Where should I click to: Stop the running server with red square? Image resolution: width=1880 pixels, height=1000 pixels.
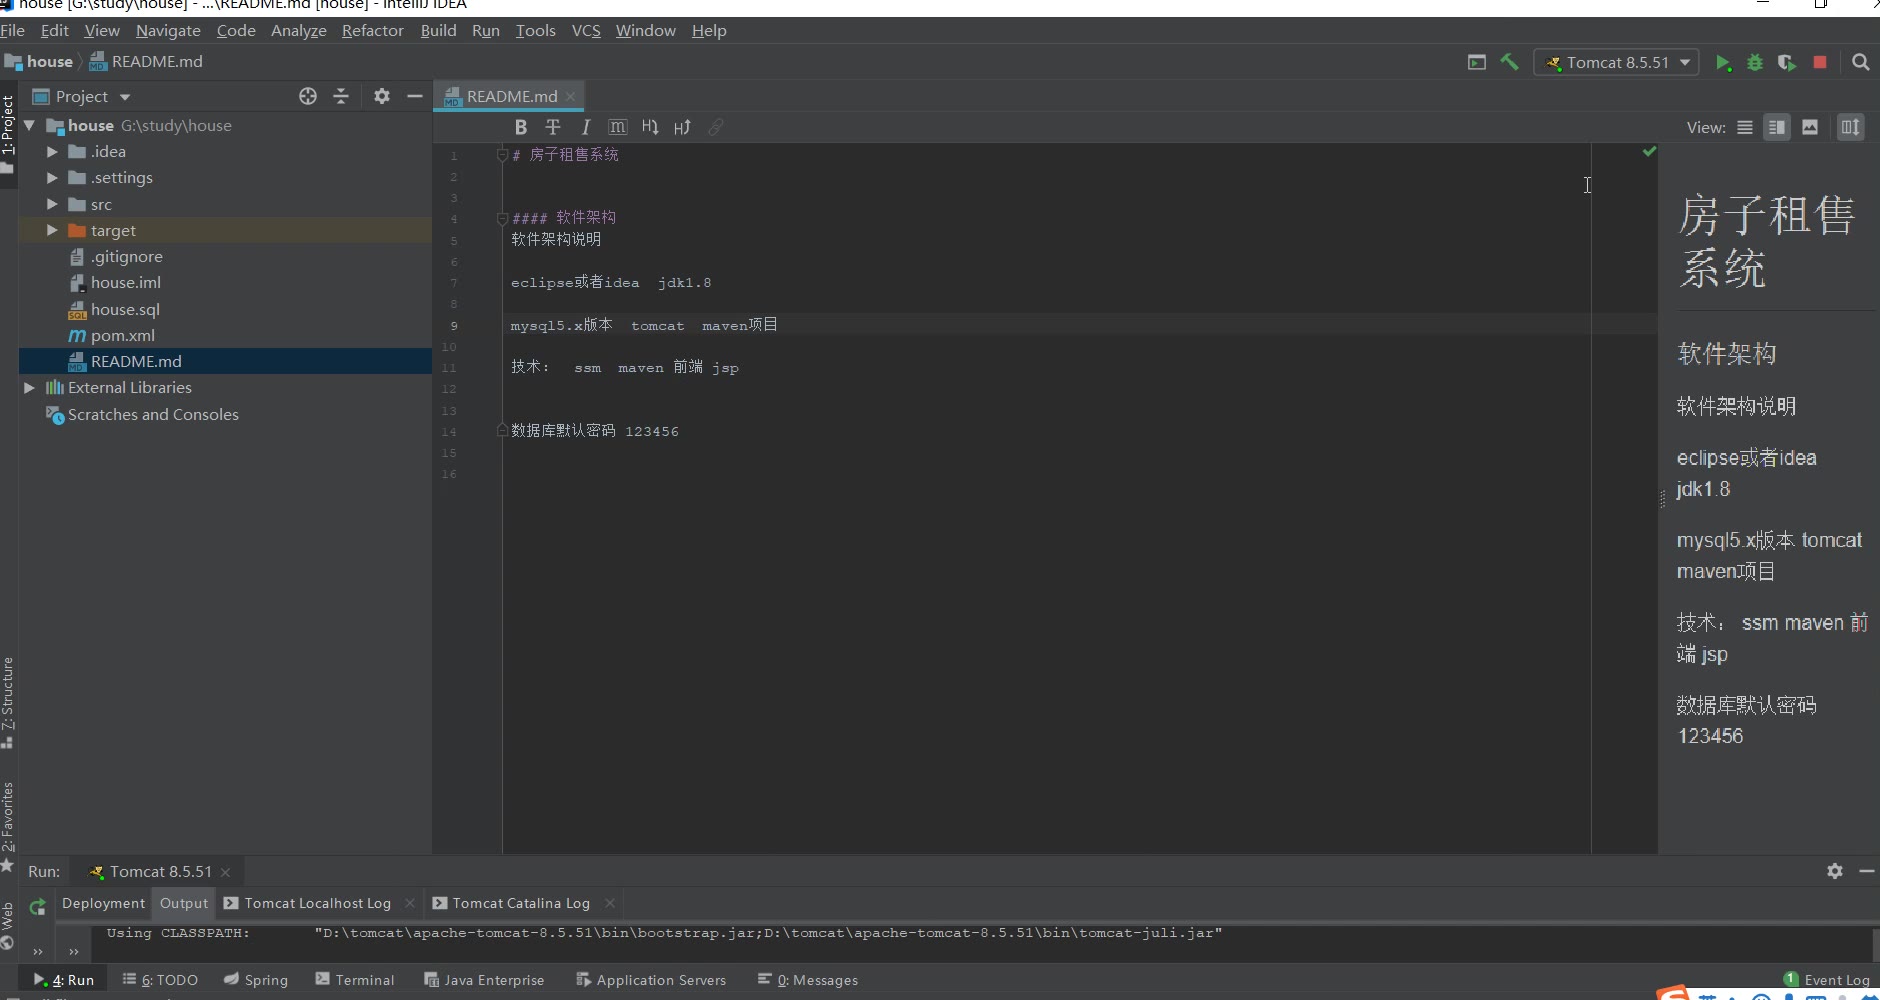[1820, 62]
